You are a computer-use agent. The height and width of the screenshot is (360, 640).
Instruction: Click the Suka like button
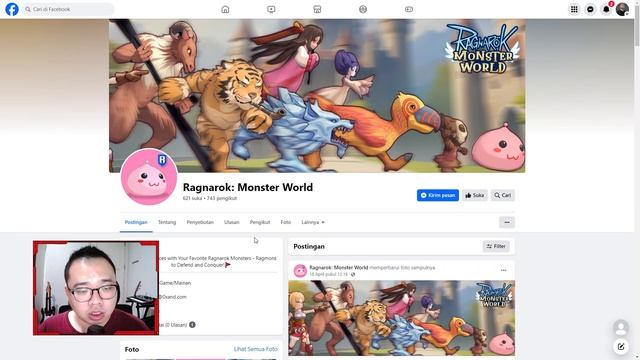pyautogui.click(x=475, y=195)
